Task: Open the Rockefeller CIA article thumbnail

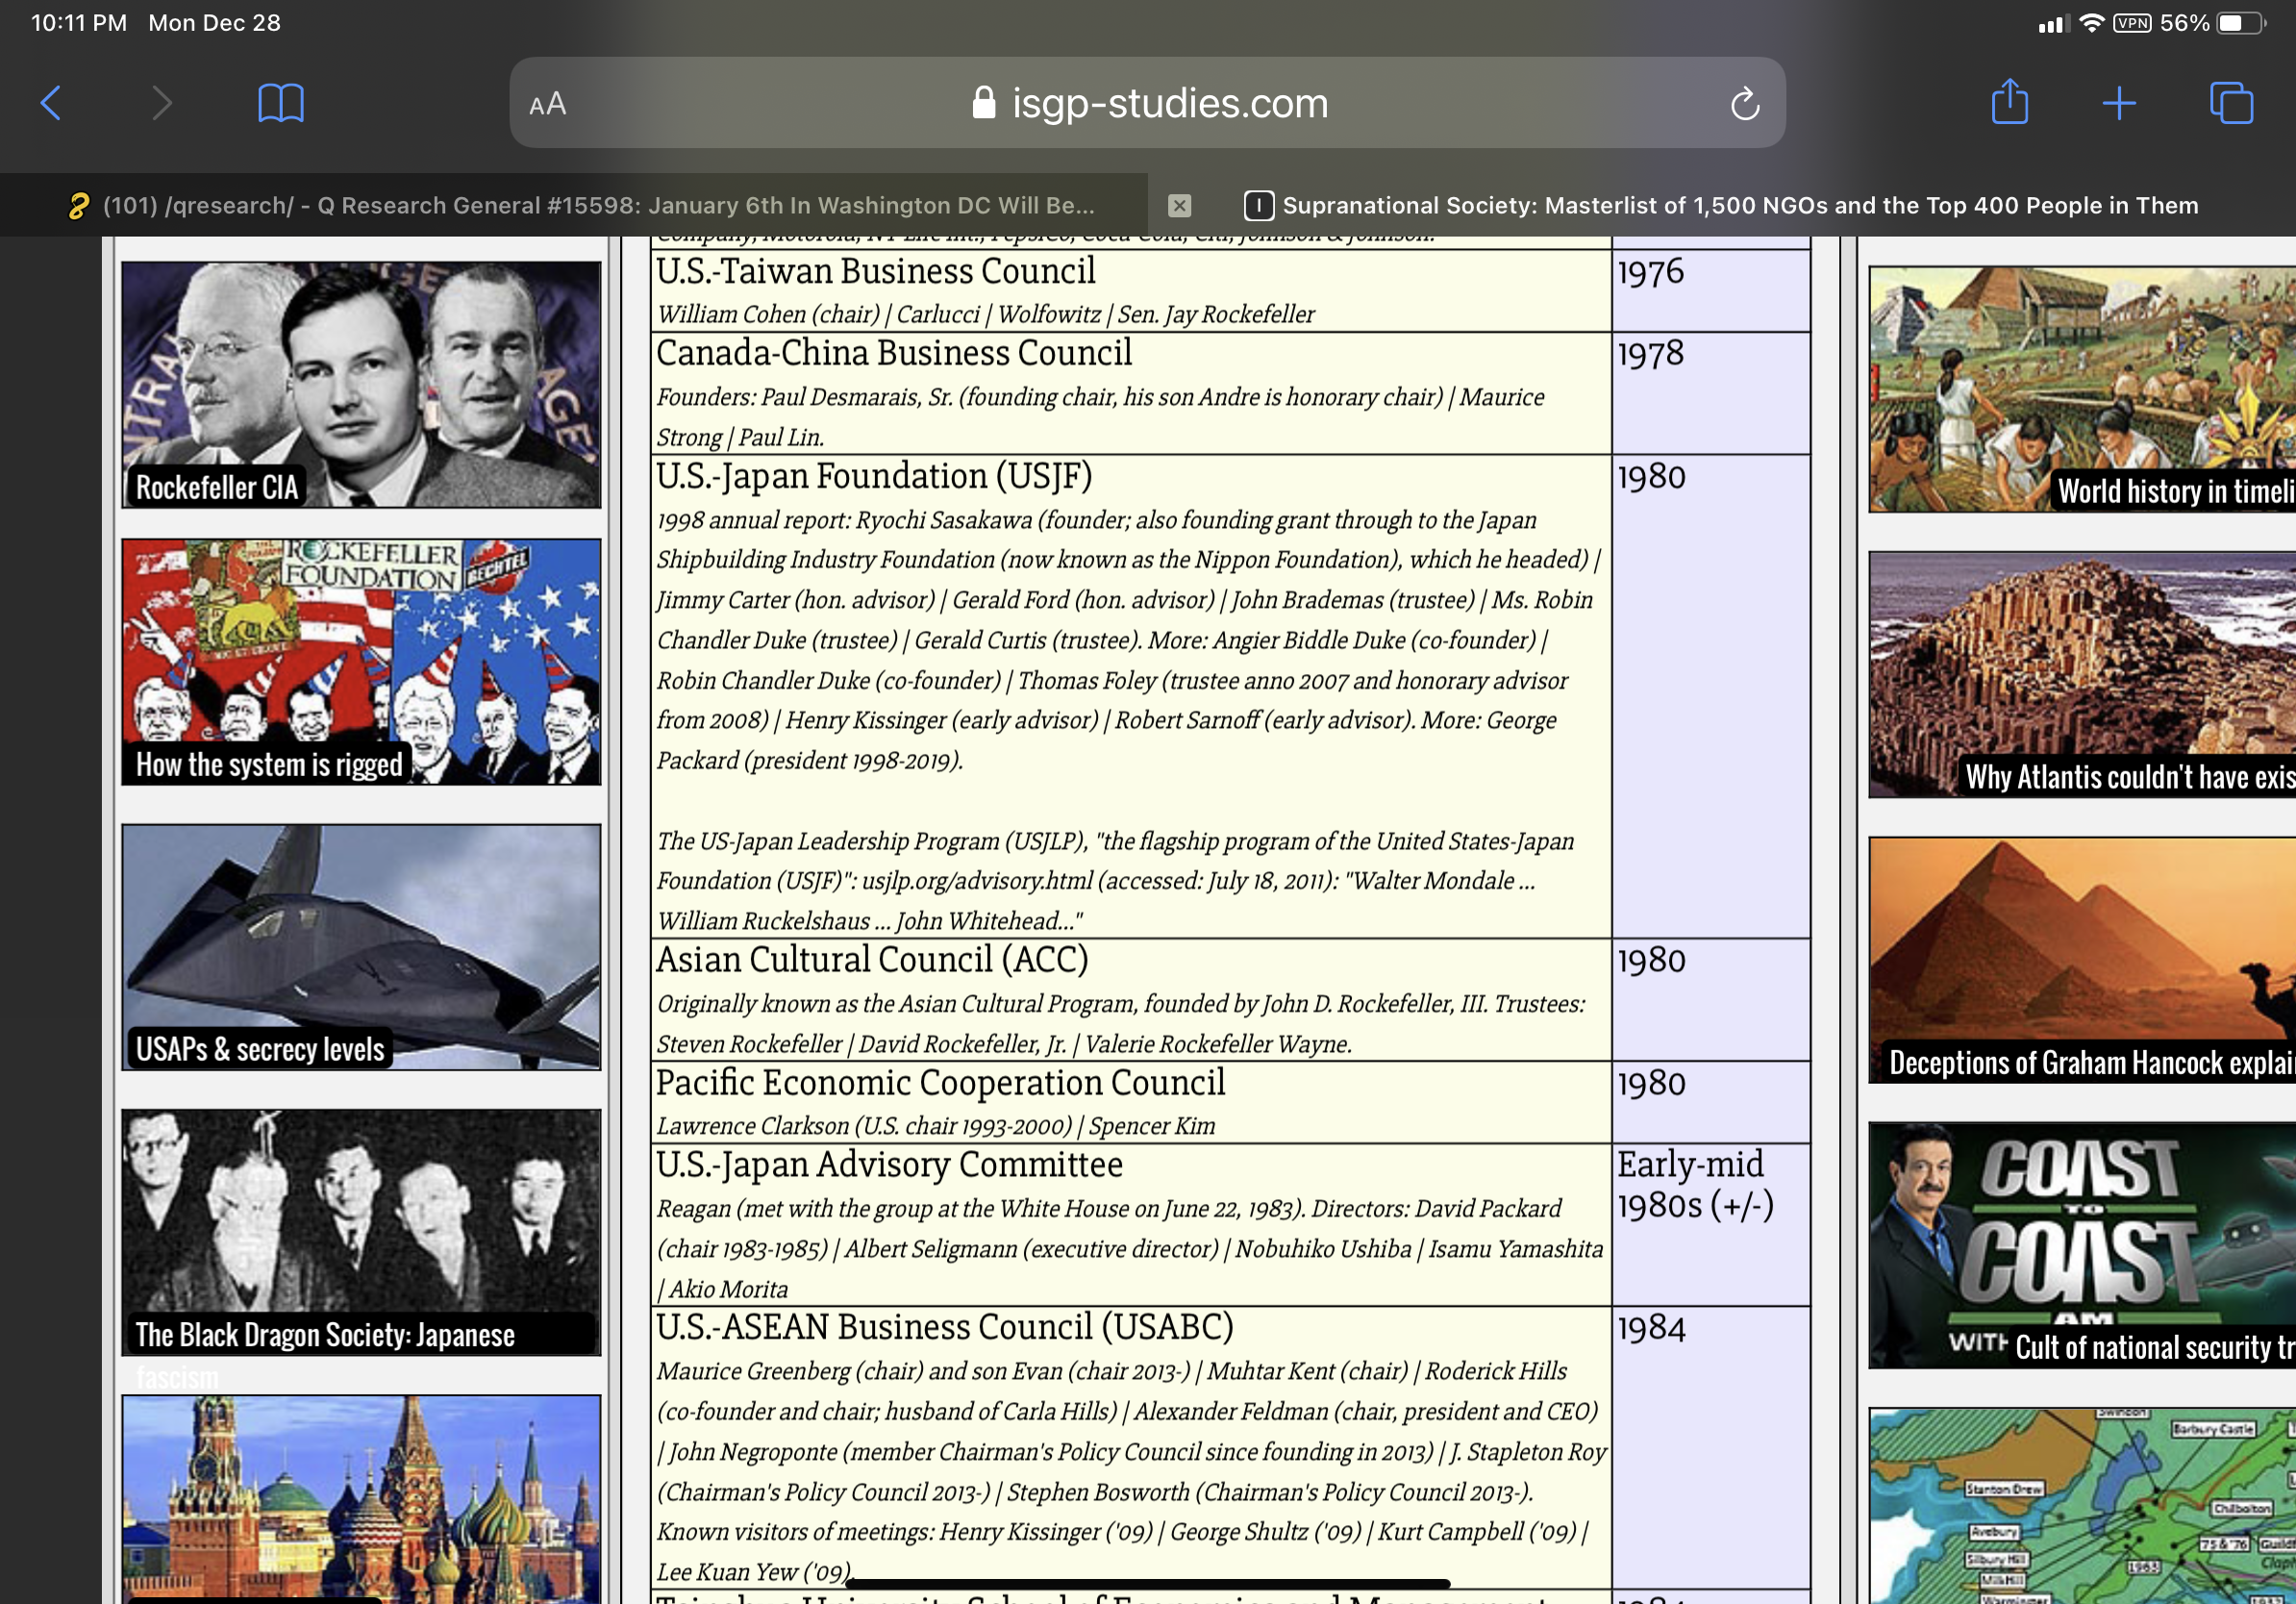Action: tap(361, 385)
